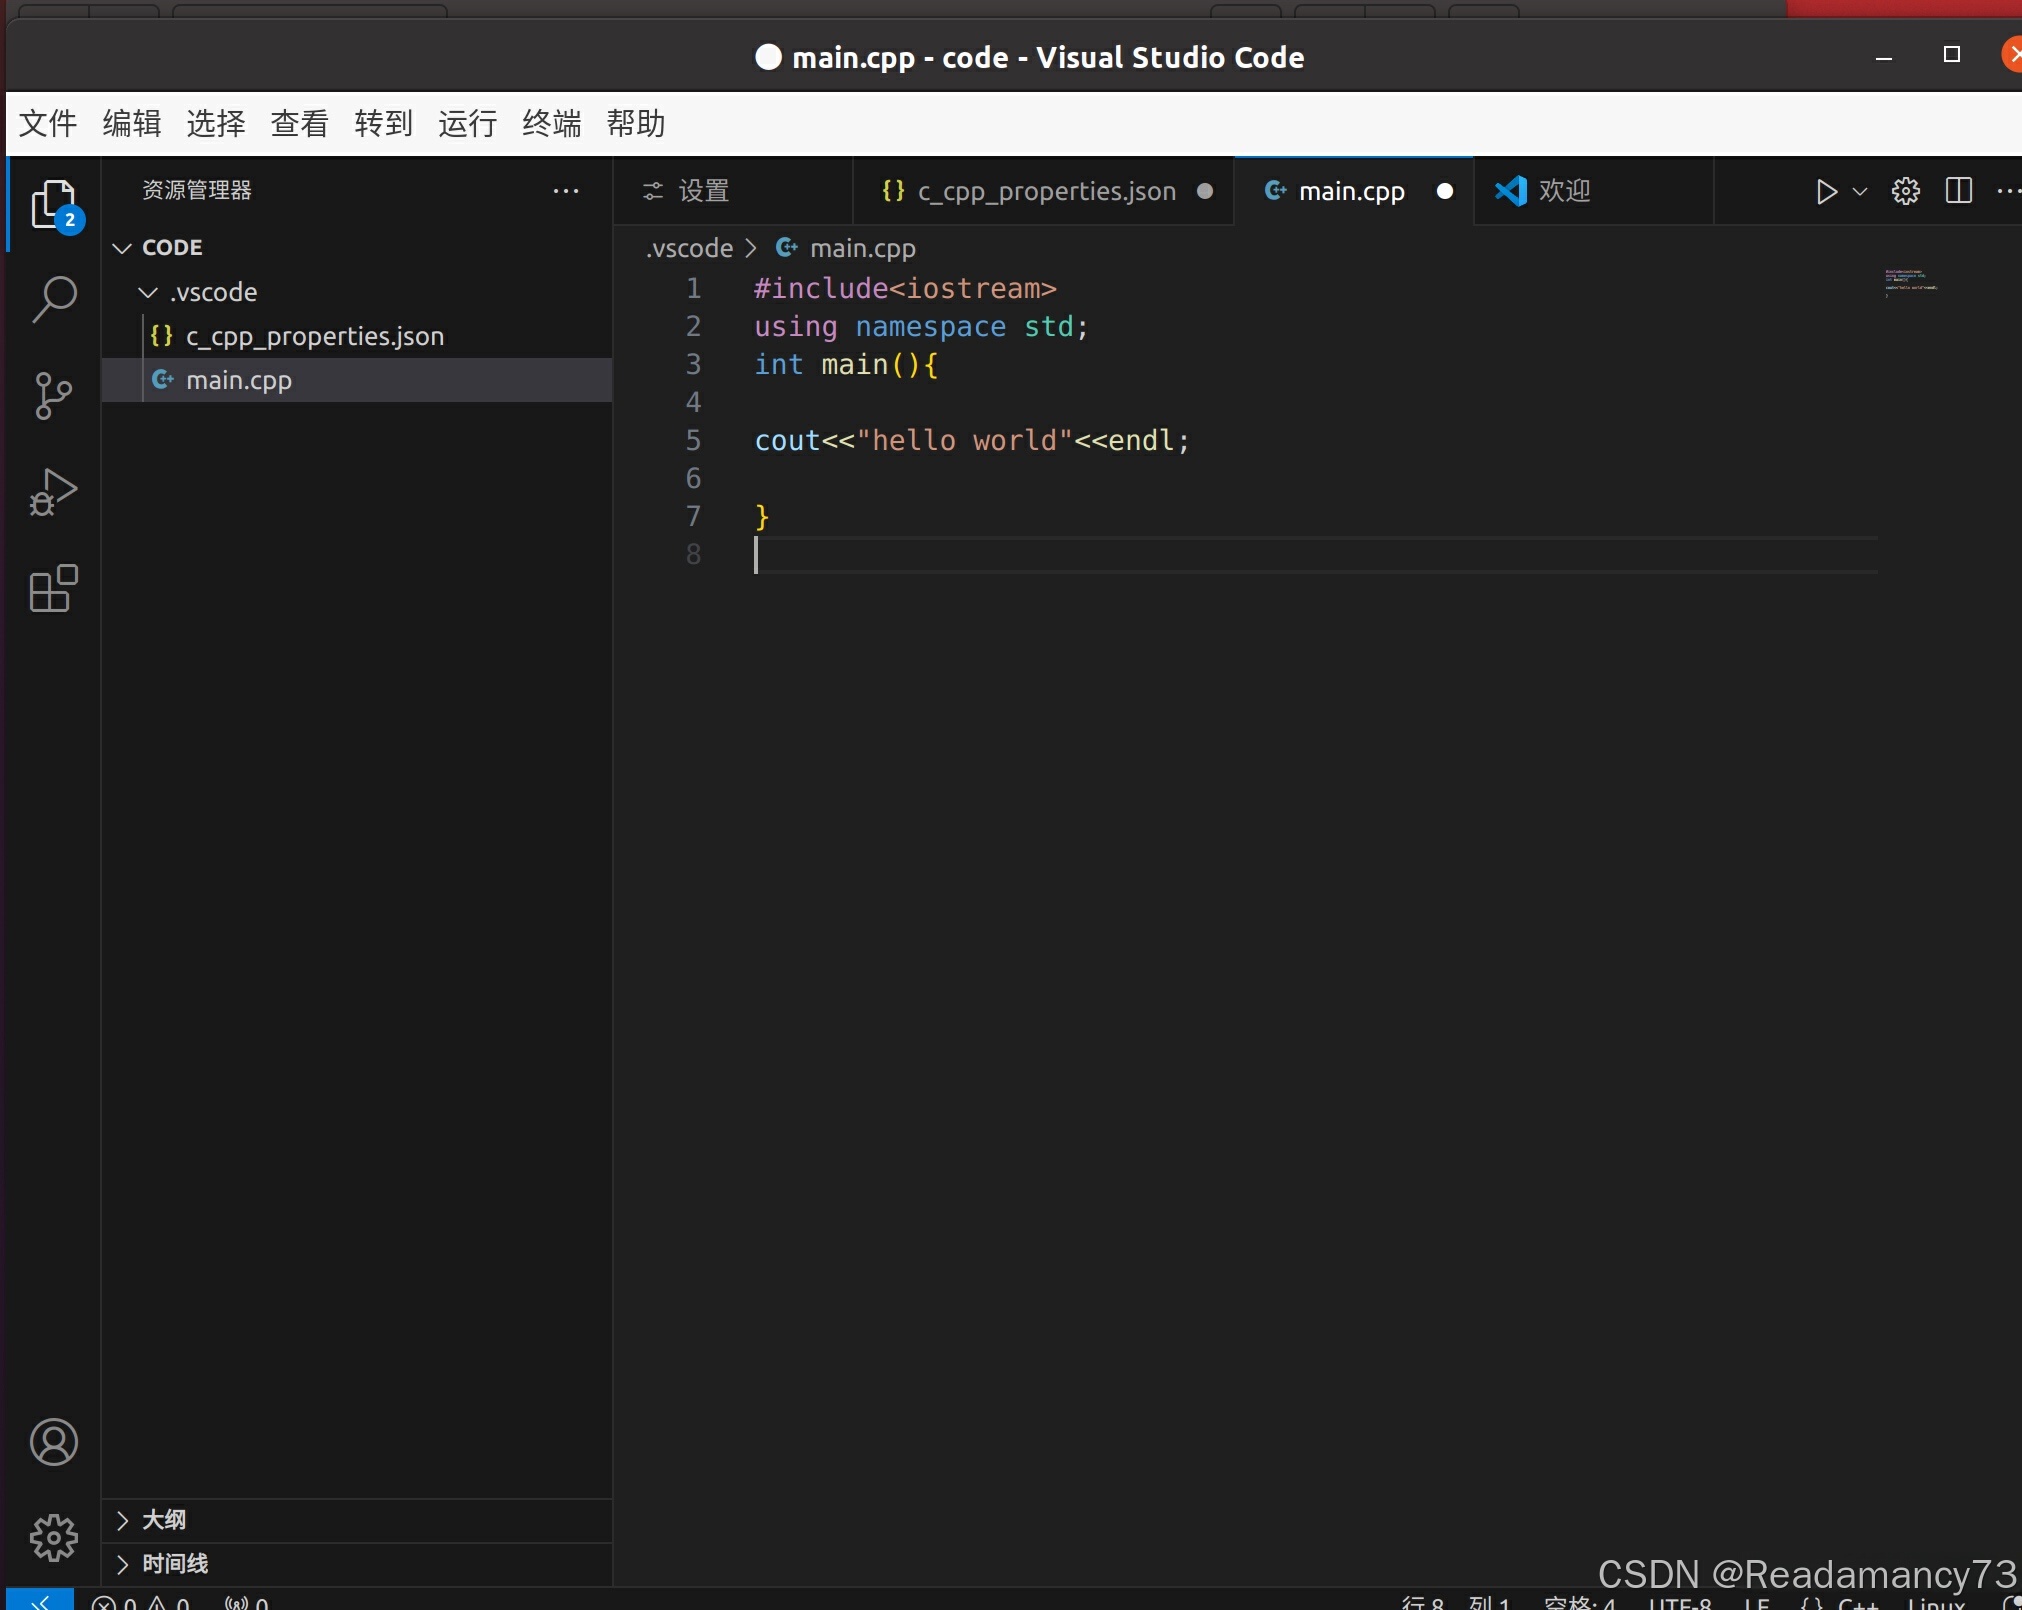Collapse the .vscode folder
Image resolution: width=2022 pixels, height=1610 pixels.
pos(147,292)
